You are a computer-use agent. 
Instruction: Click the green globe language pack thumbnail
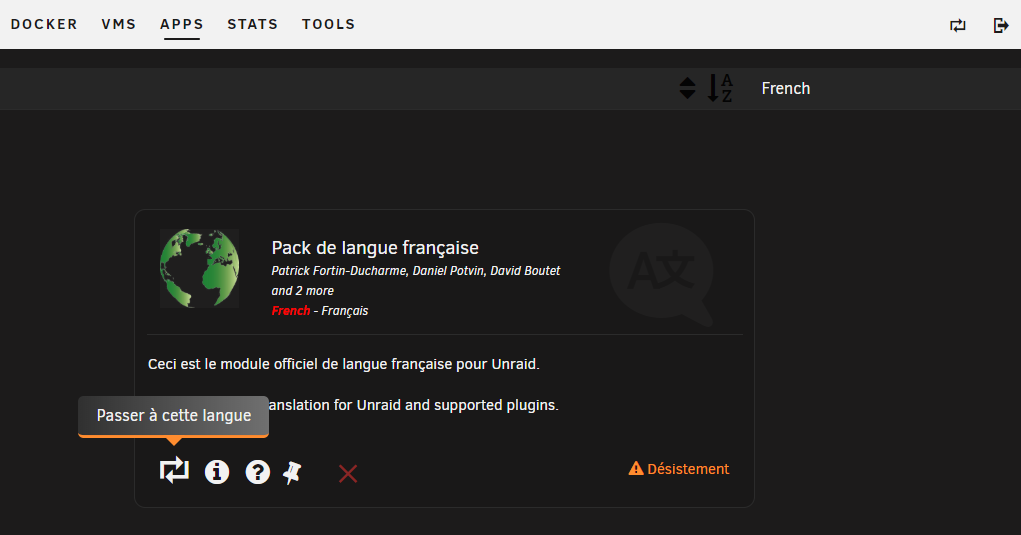coord(199,269)
